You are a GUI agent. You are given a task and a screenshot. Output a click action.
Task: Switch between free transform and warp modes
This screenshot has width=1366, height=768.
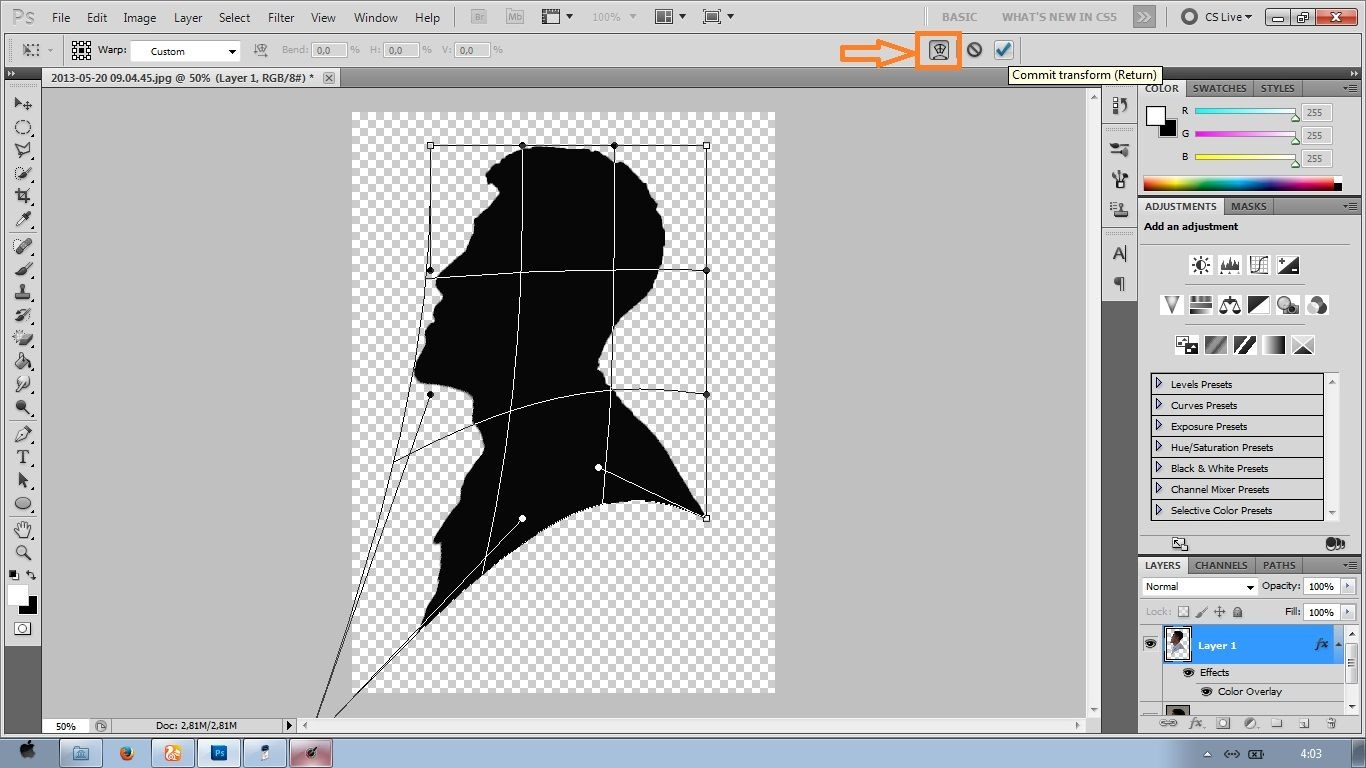(x=938, y=50)
